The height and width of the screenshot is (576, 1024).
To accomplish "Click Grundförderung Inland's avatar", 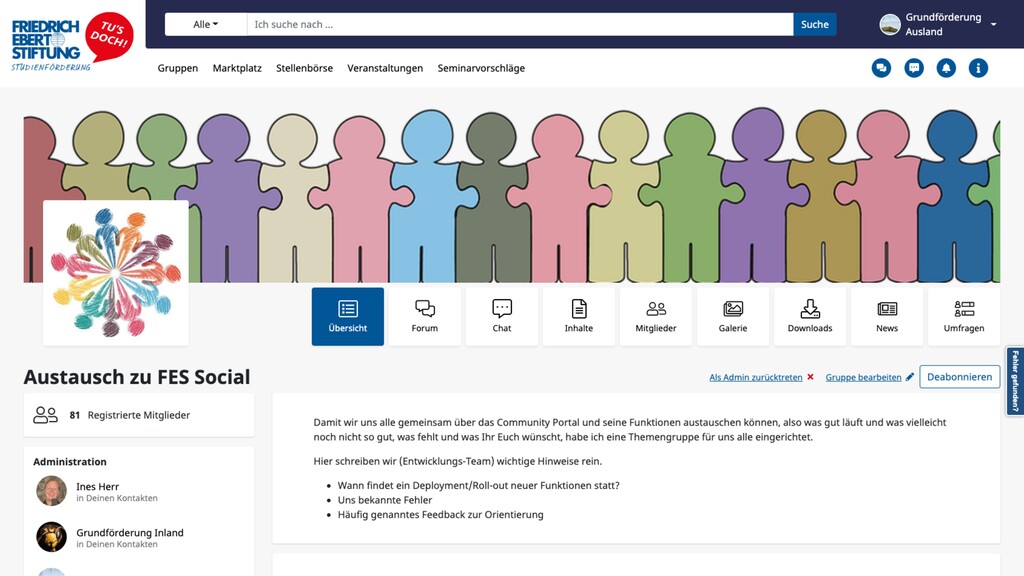I will pyautogui.click(x=52, y=537).
